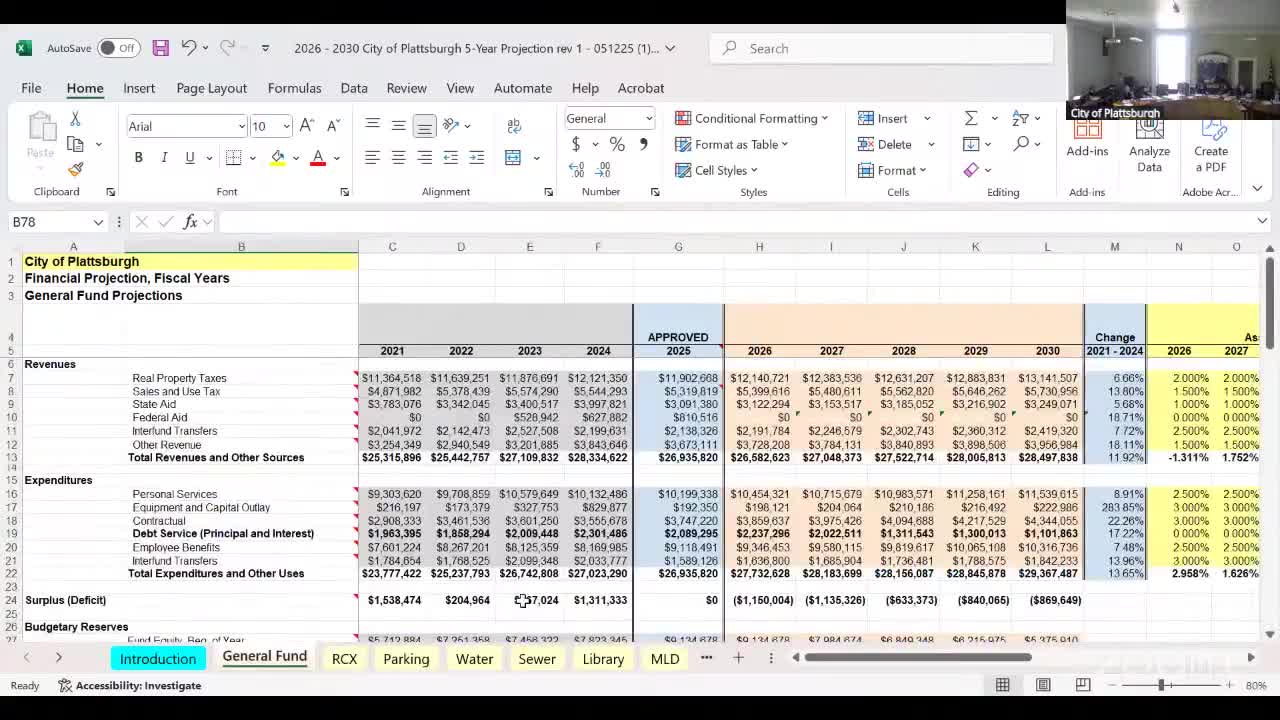Click the Save icon in title bar
Viewport: 1280px width, 720px height.
click(160, 48)
